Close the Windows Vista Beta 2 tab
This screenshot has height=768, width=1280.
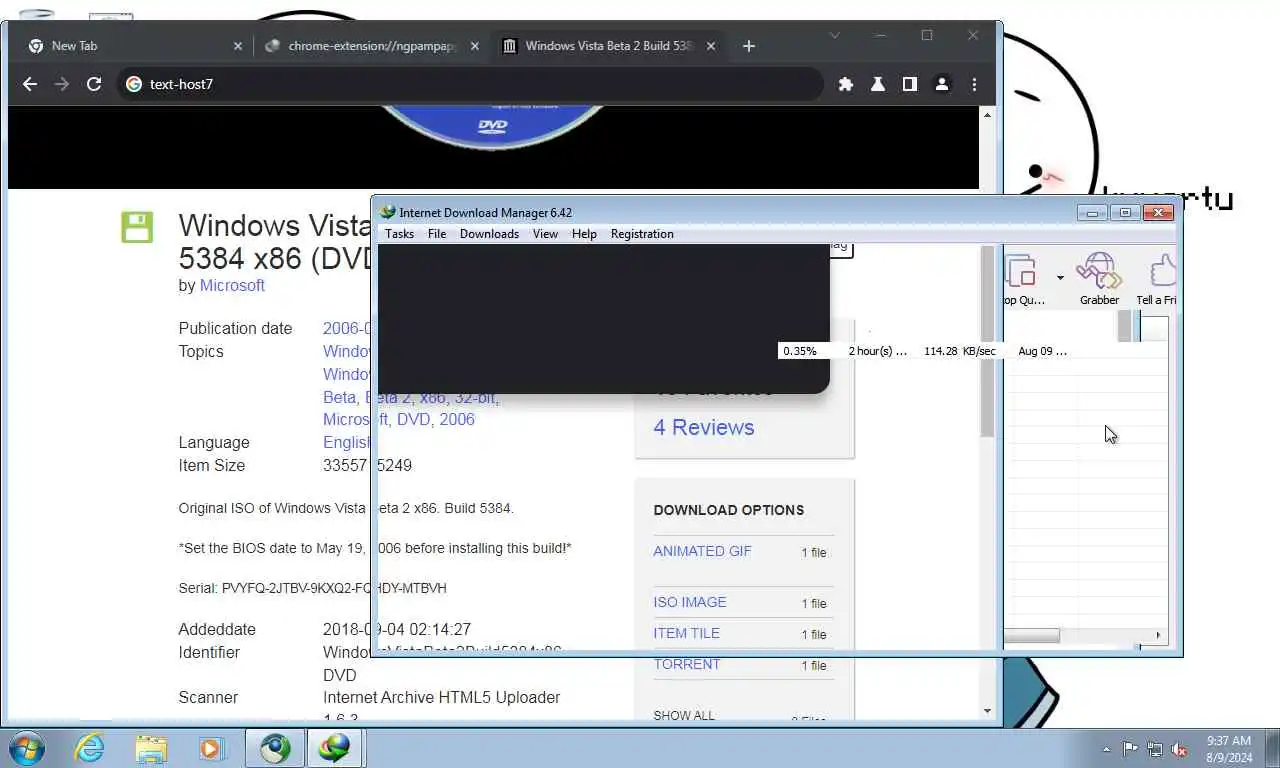pos(712,46)
